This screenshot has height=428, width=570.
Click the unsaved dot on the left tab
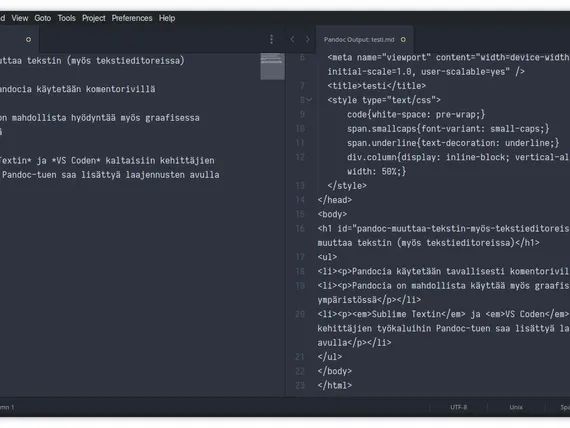coord(28,40)
